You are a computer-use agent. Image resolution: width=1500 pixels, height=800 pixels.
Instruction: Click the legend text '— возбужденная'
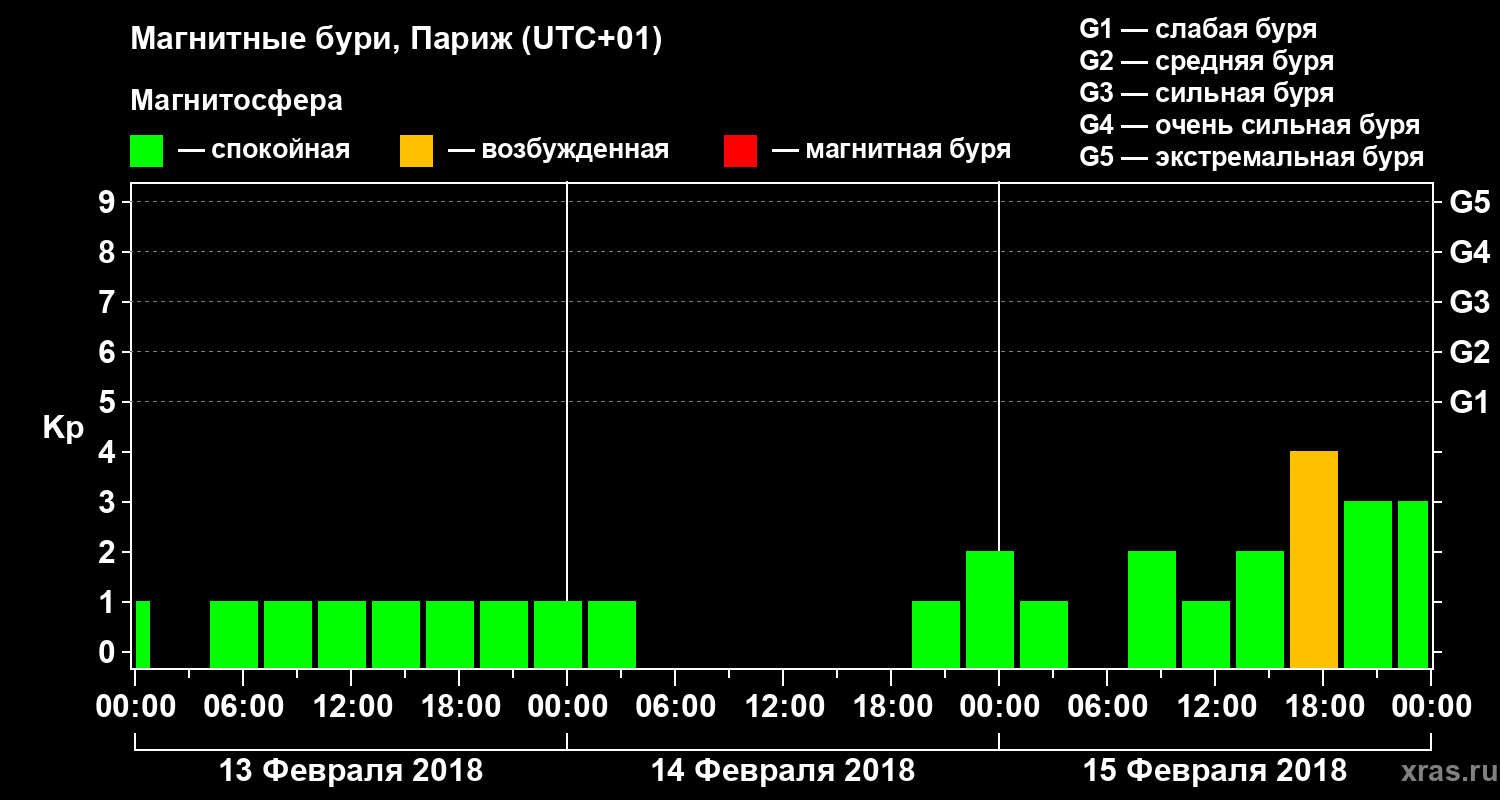pos(558,151)
